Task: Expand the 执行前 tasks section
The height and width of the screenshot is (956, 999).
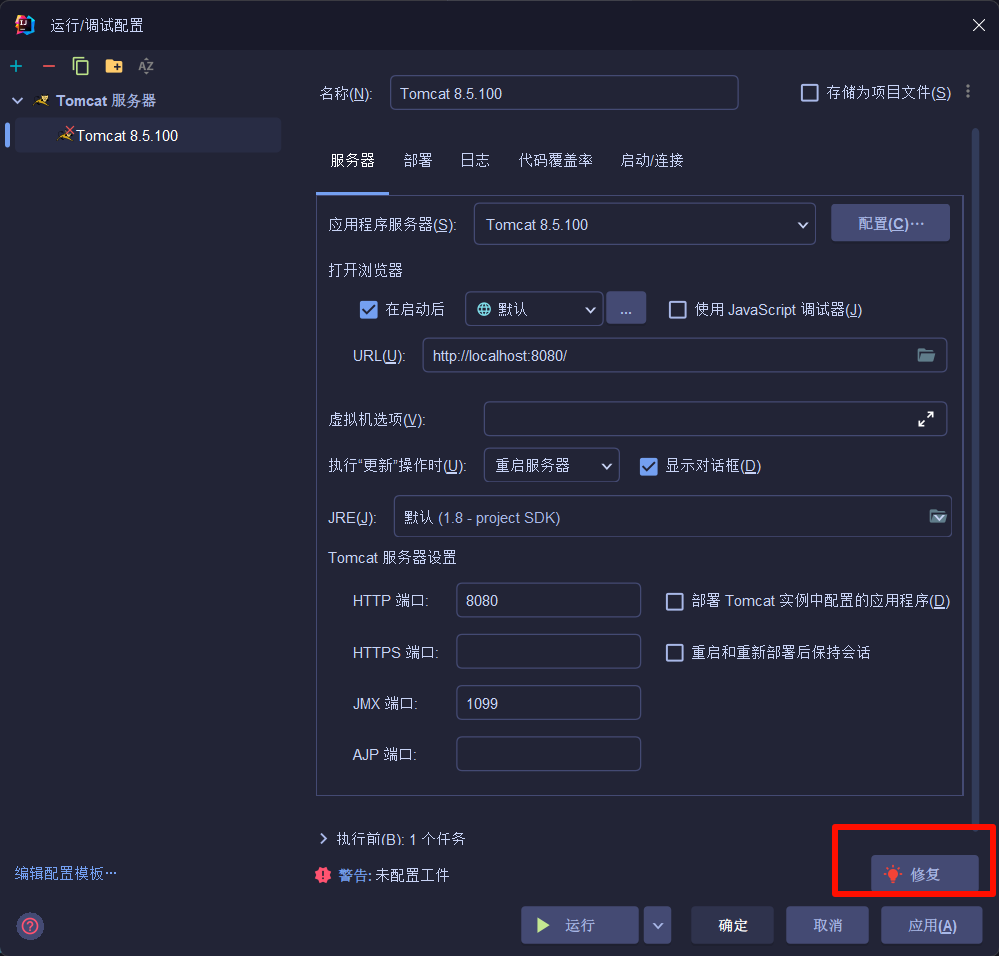Action: [x=324, y=838]
